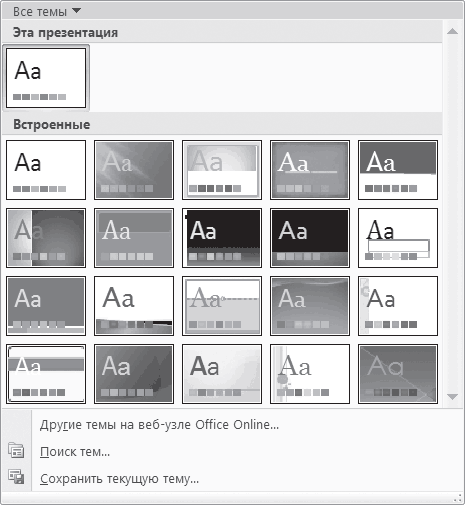Screen dimensions: 465x505
Task: Click the browse themes icon beside "Поиск тем"
Action: (16, 451)
